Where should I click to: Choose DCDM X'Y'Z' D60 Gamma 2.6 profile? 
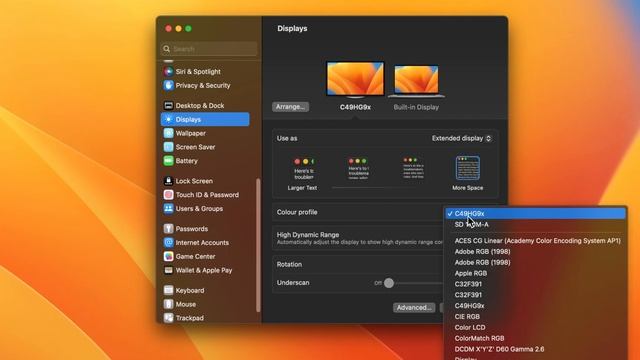[x=535, y=349]
